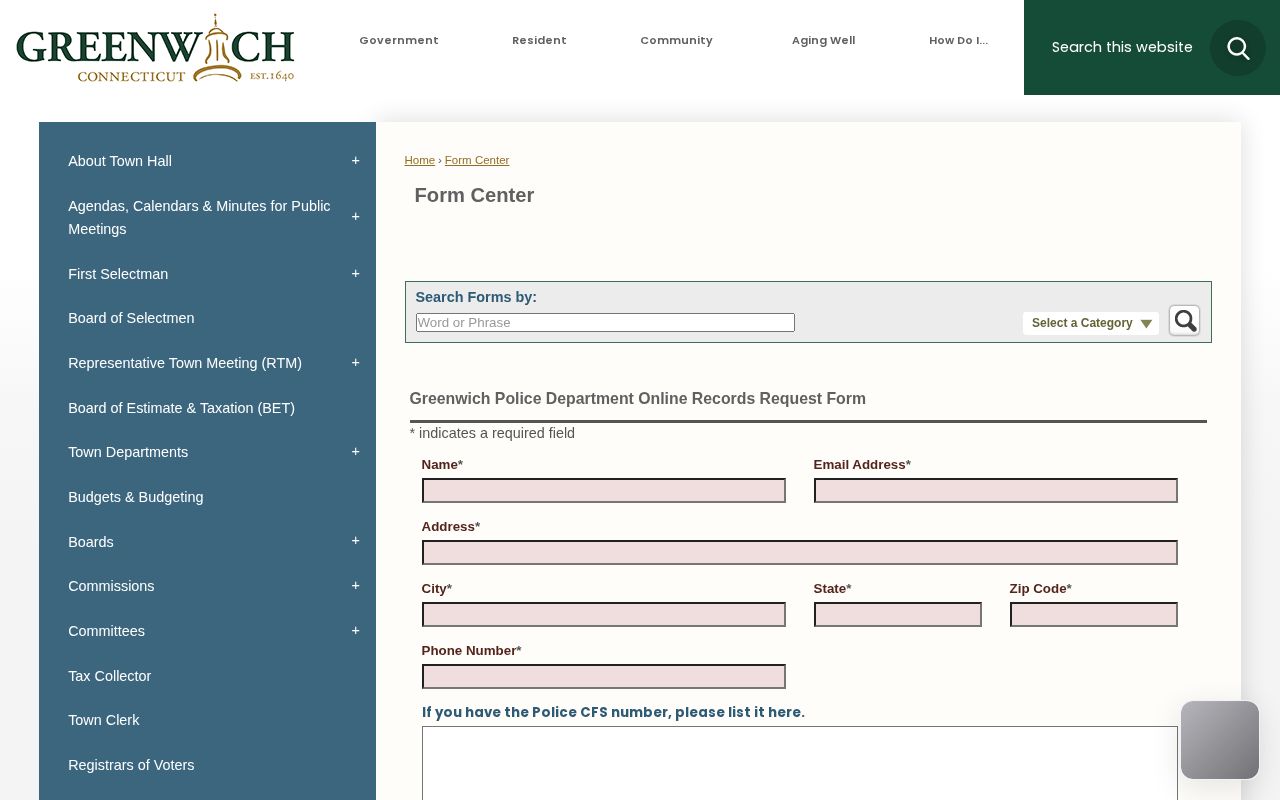Click the 'Search Forms by:' label
The width and height of the screenshot is (1280, 800).
coord(476,297)
